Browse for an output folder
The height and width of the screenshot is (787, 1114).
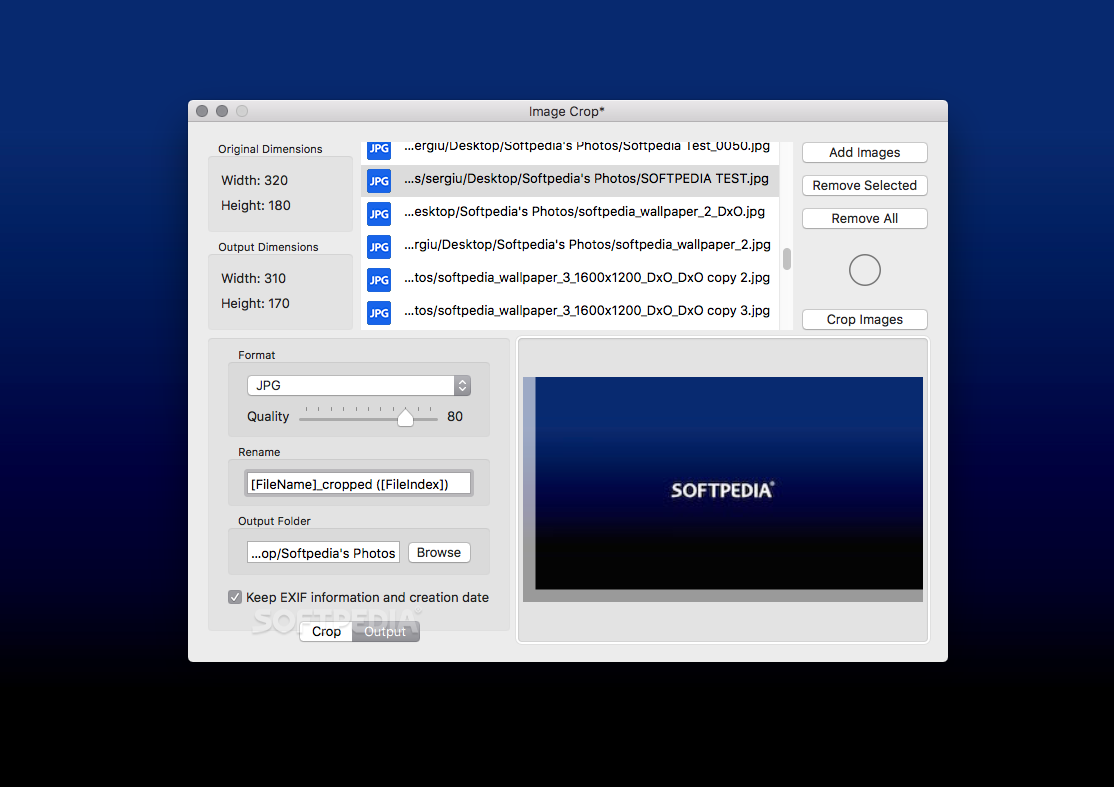[x=439, y=553]
